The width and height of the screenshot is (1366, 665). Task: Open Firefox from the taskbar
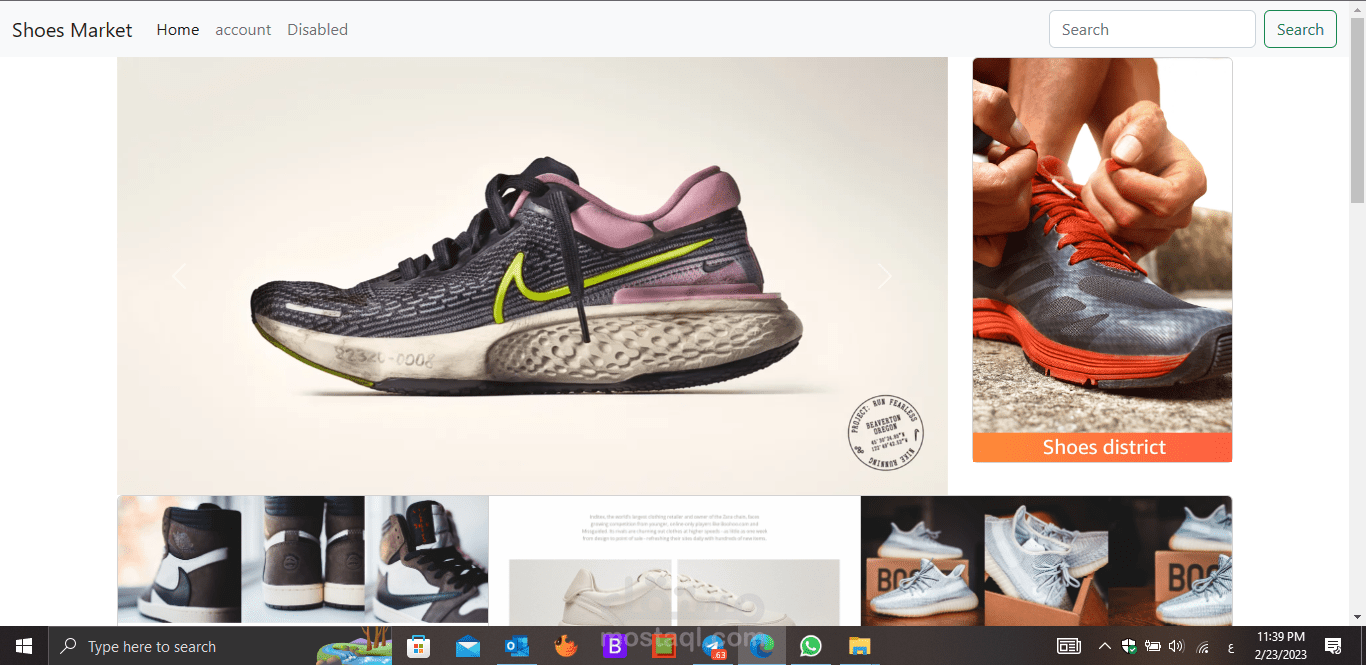[x=566, y=646]
